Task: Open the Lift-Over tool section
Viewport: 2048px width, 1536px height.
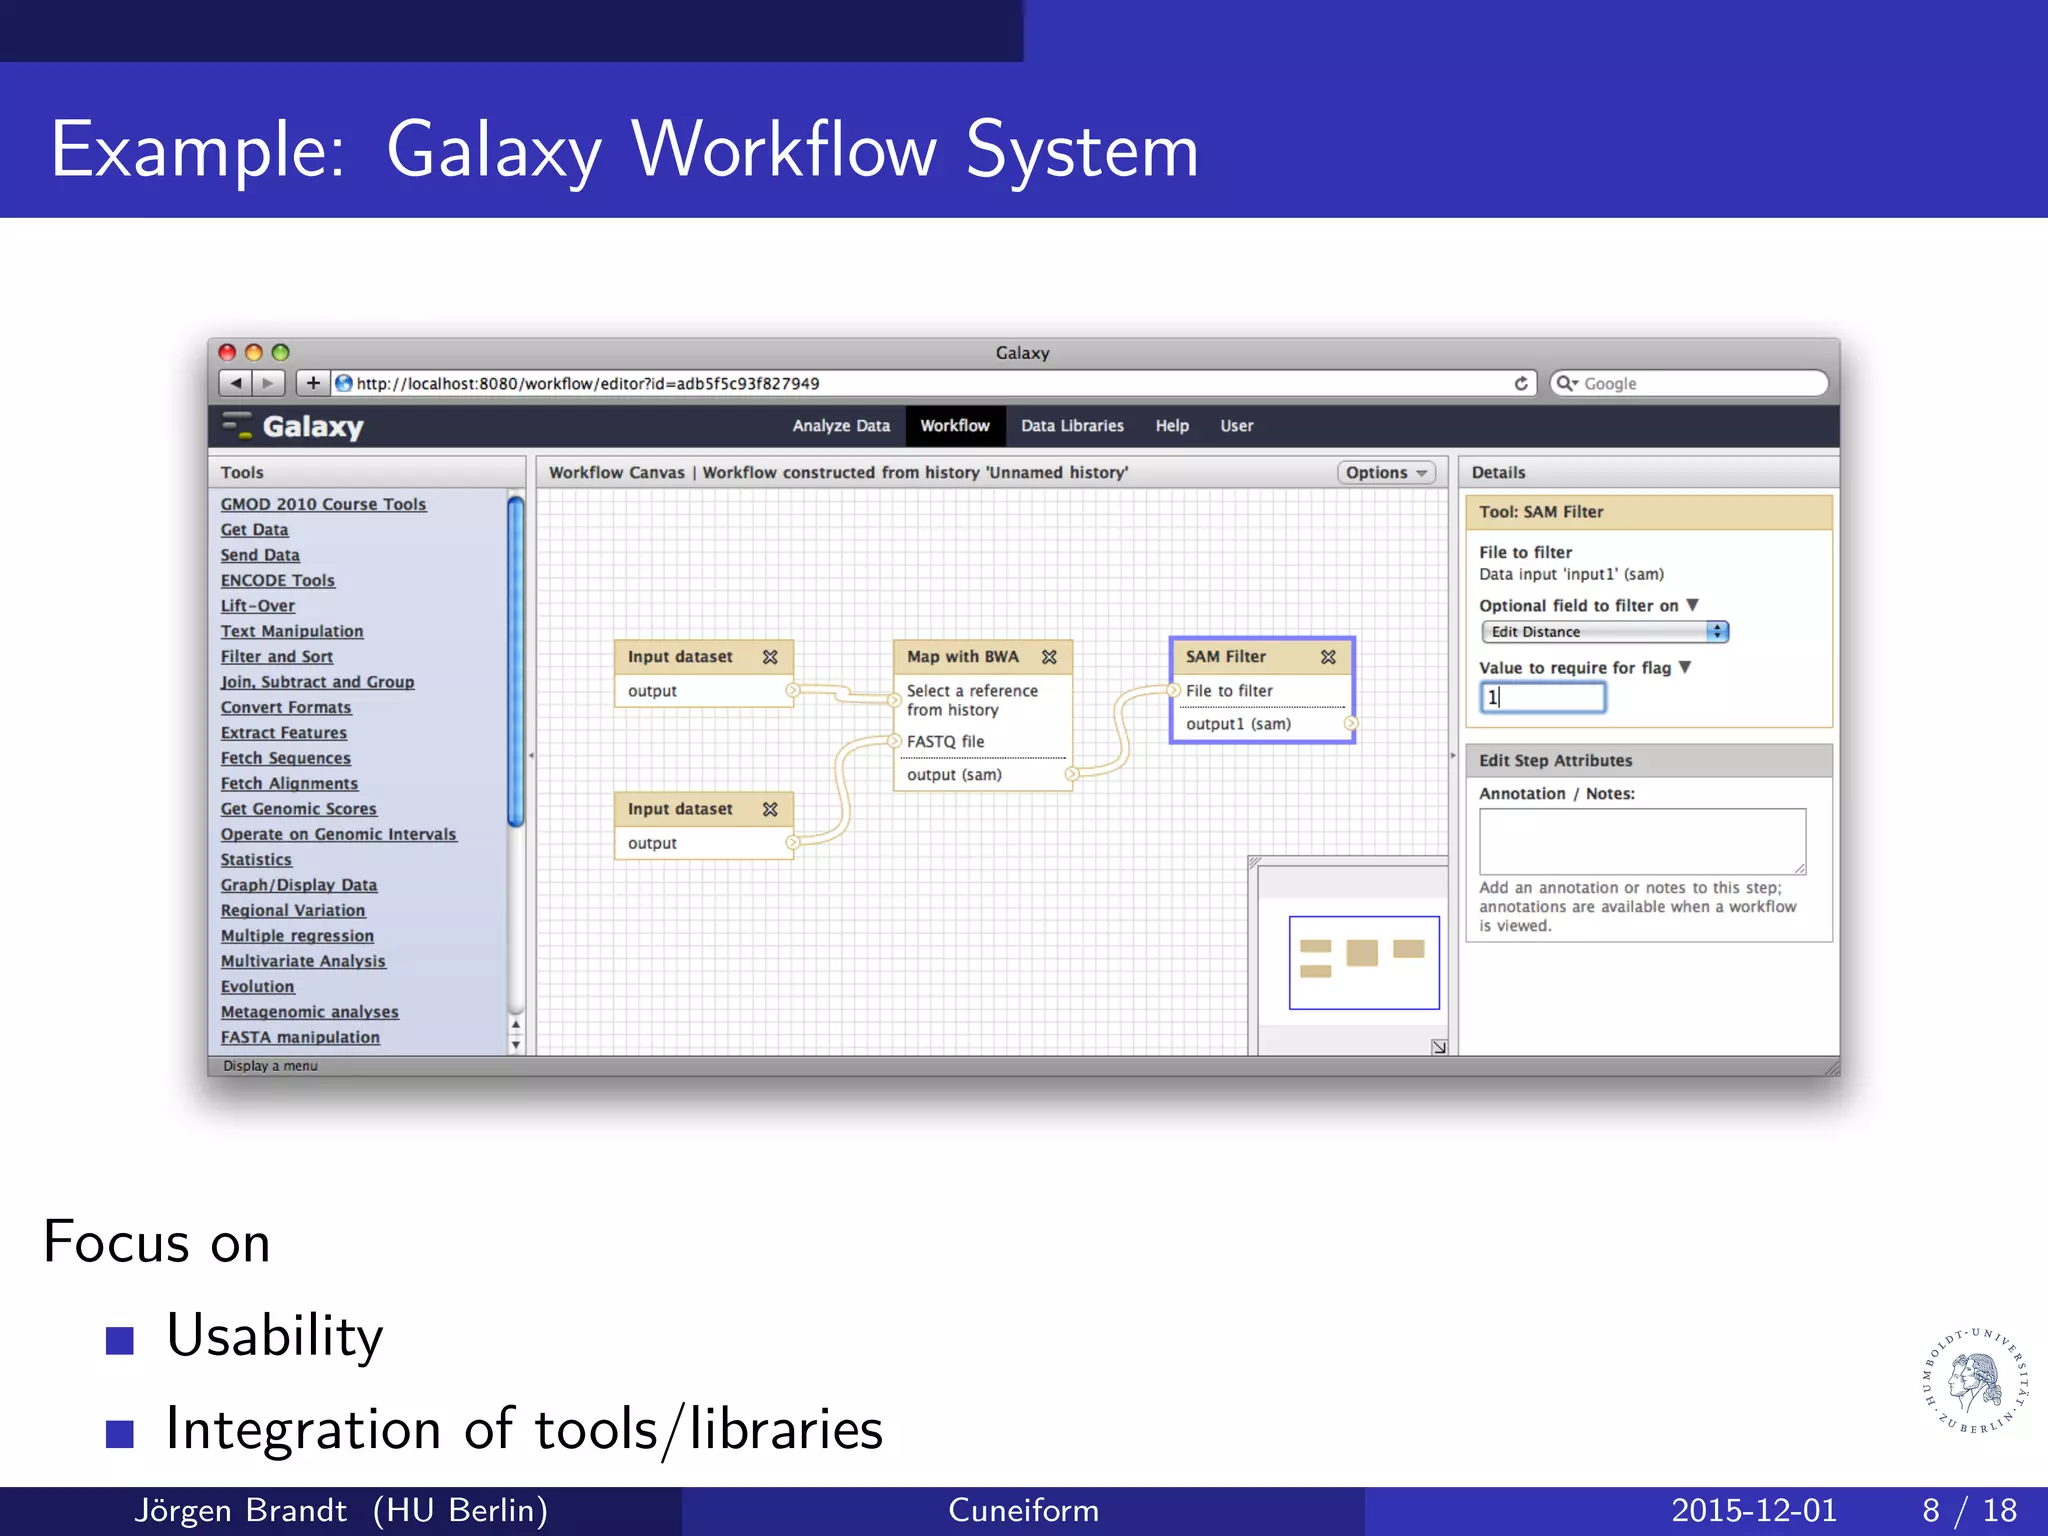Action: [258, 606]
